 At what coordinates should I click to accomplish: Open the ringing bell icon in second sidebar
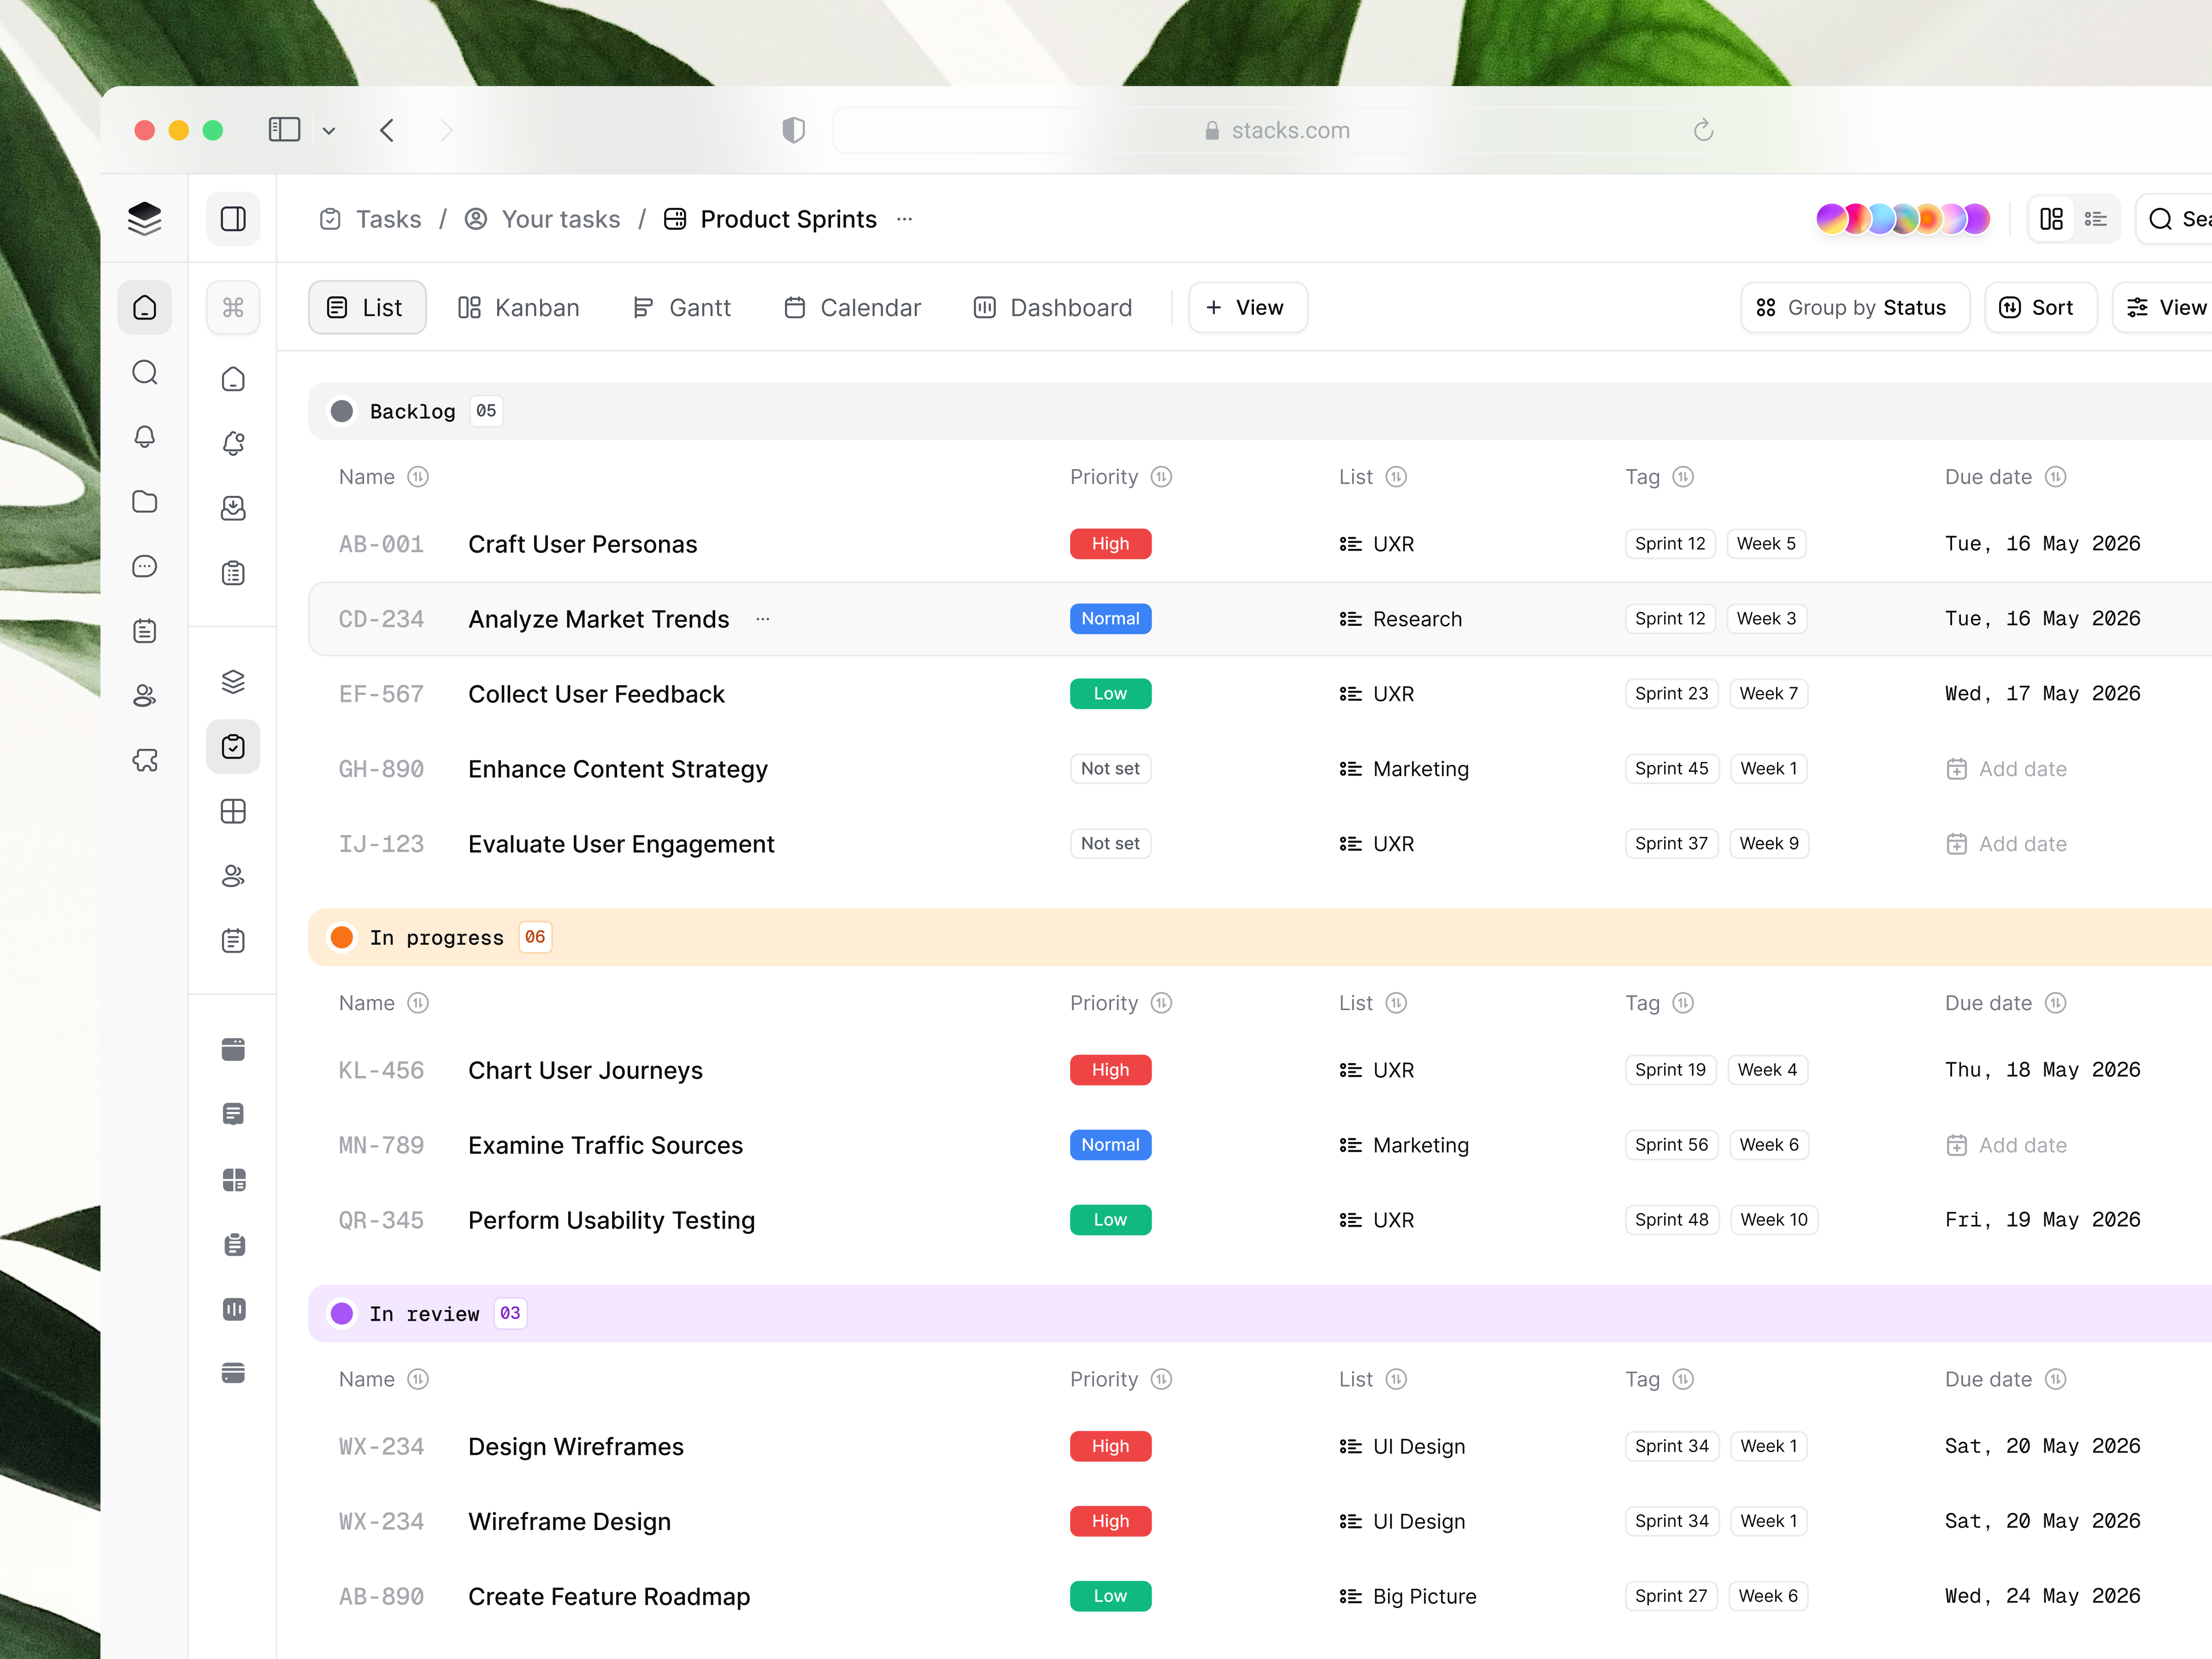tap(233, 443)
